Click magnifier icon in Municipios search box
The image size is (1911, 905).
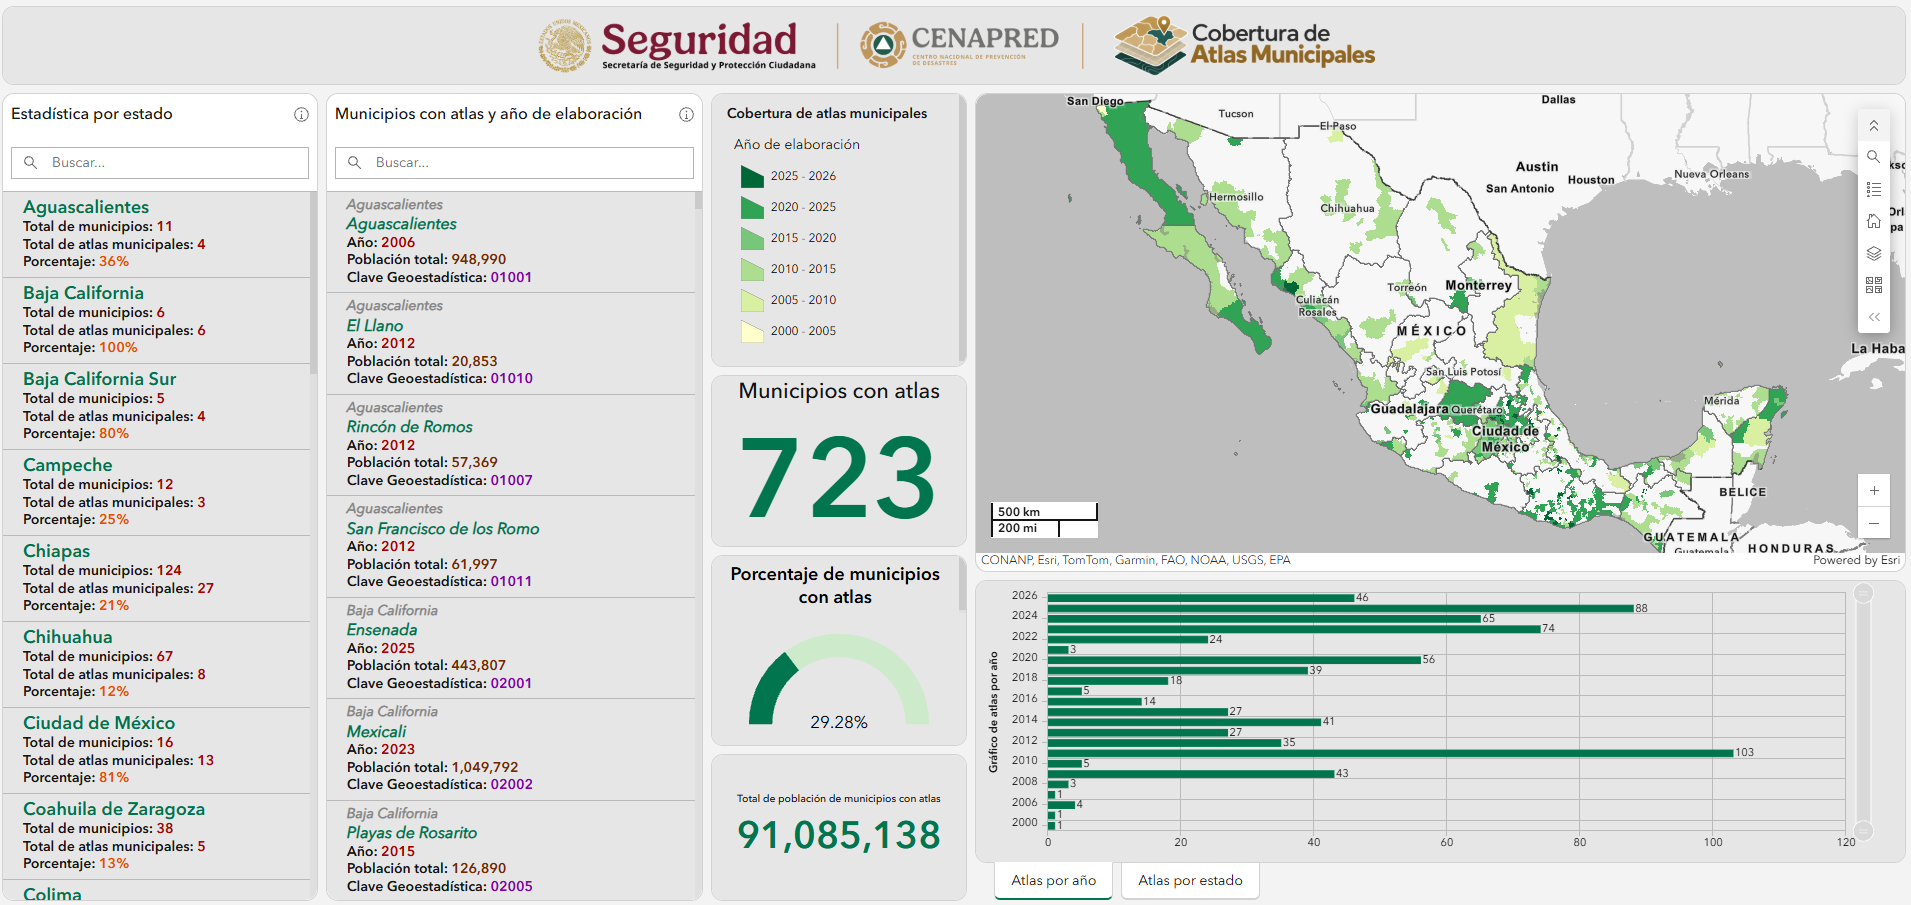click(355, 162)
